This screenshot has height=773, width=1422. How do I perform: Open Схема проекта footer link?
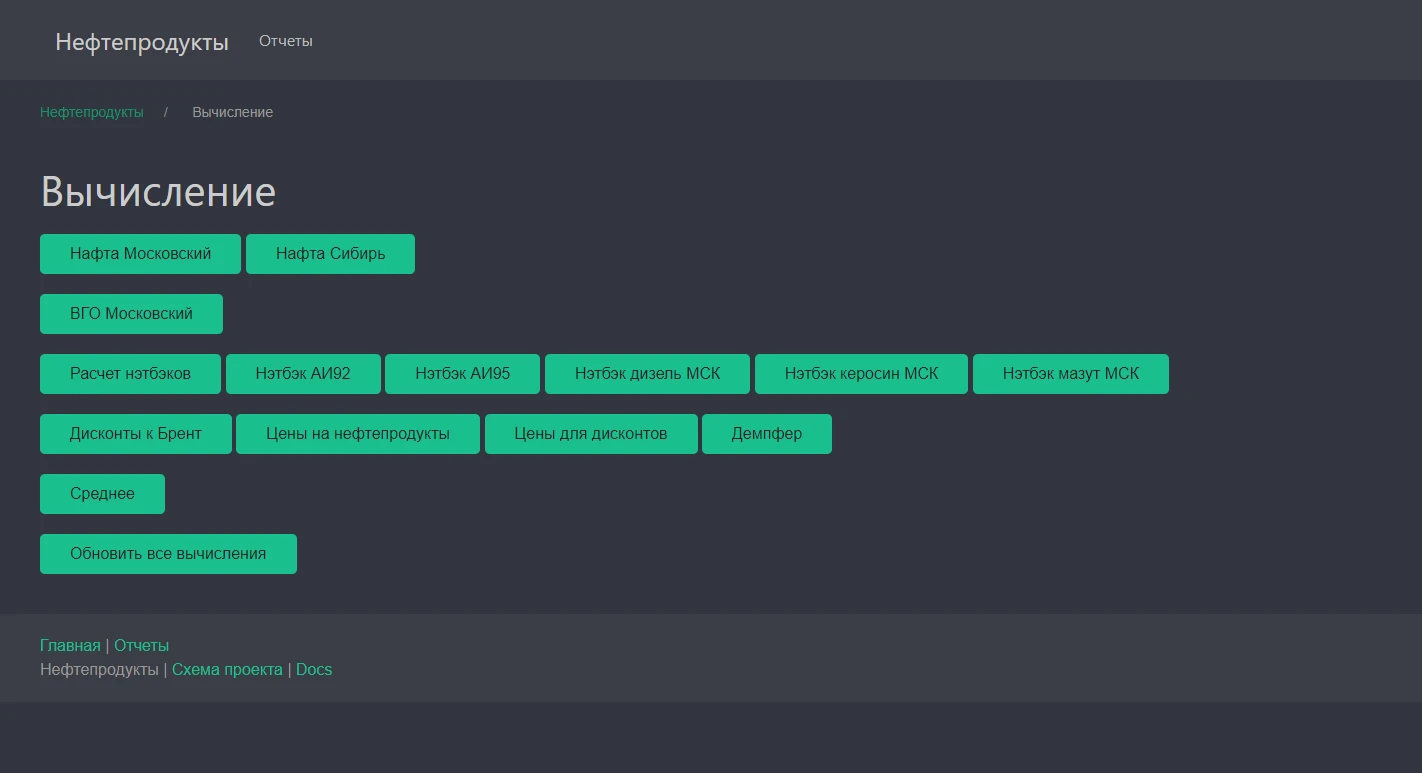227,669
